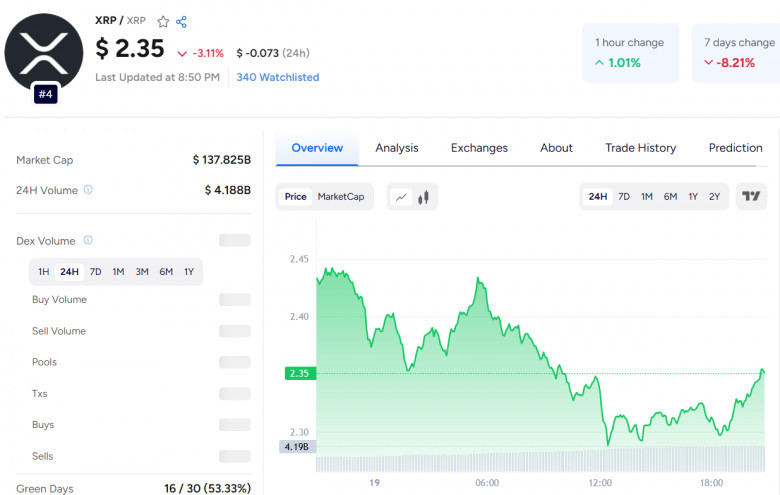Click the #4 rank badge
The width and height of the screenshot is (780, 495).
(x=46, y=94)
